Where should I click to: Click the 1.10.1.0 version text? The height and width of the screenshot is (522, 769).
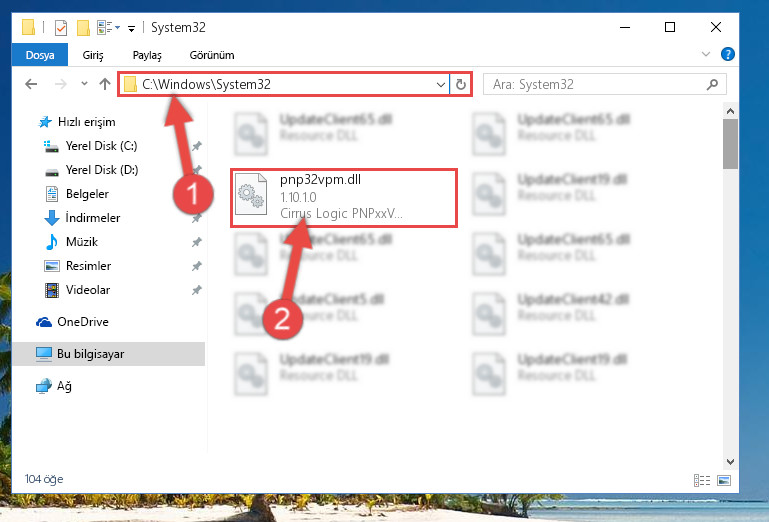click(x=298, y=197)
